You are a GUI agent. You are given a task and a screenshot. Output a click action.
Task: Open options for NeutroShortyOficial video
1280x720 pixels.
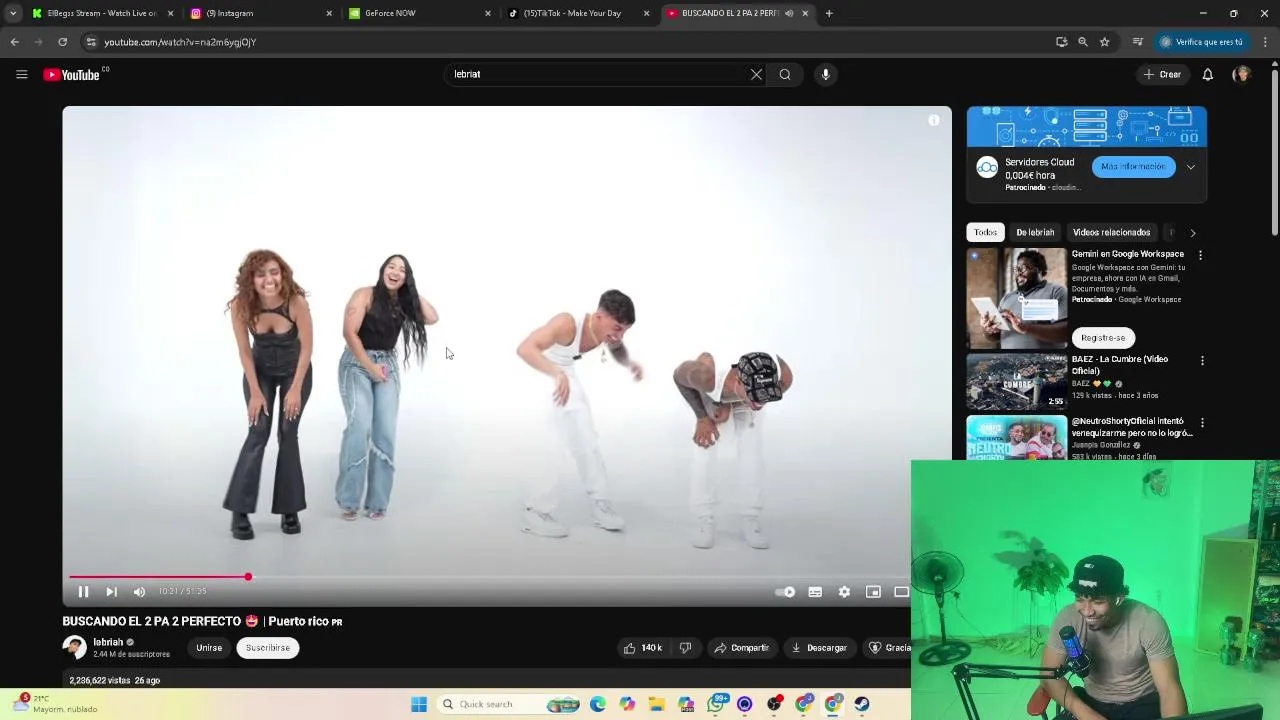tap(1202, 423)
